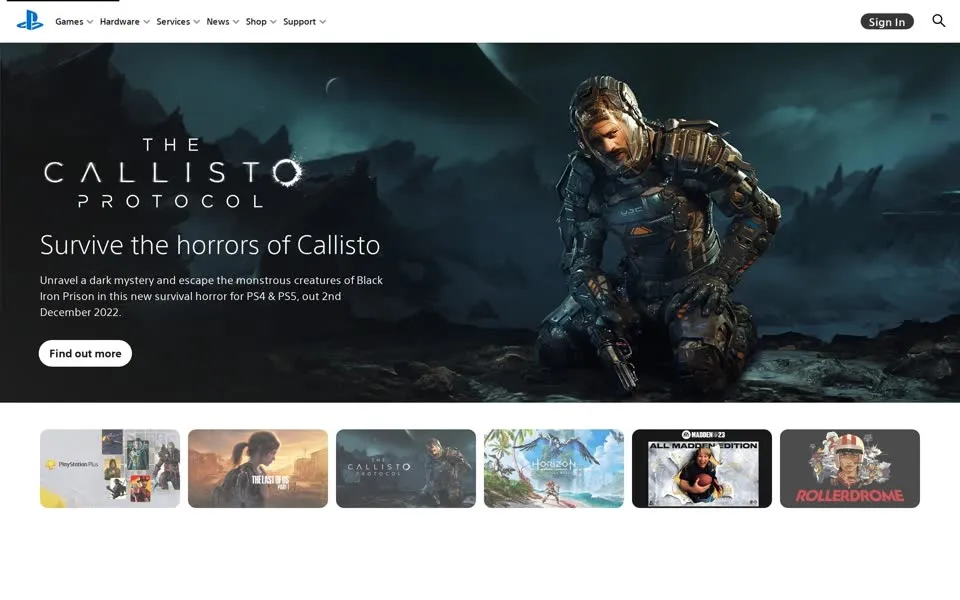Expand the Shop dropdown chevron

(273, 22)
